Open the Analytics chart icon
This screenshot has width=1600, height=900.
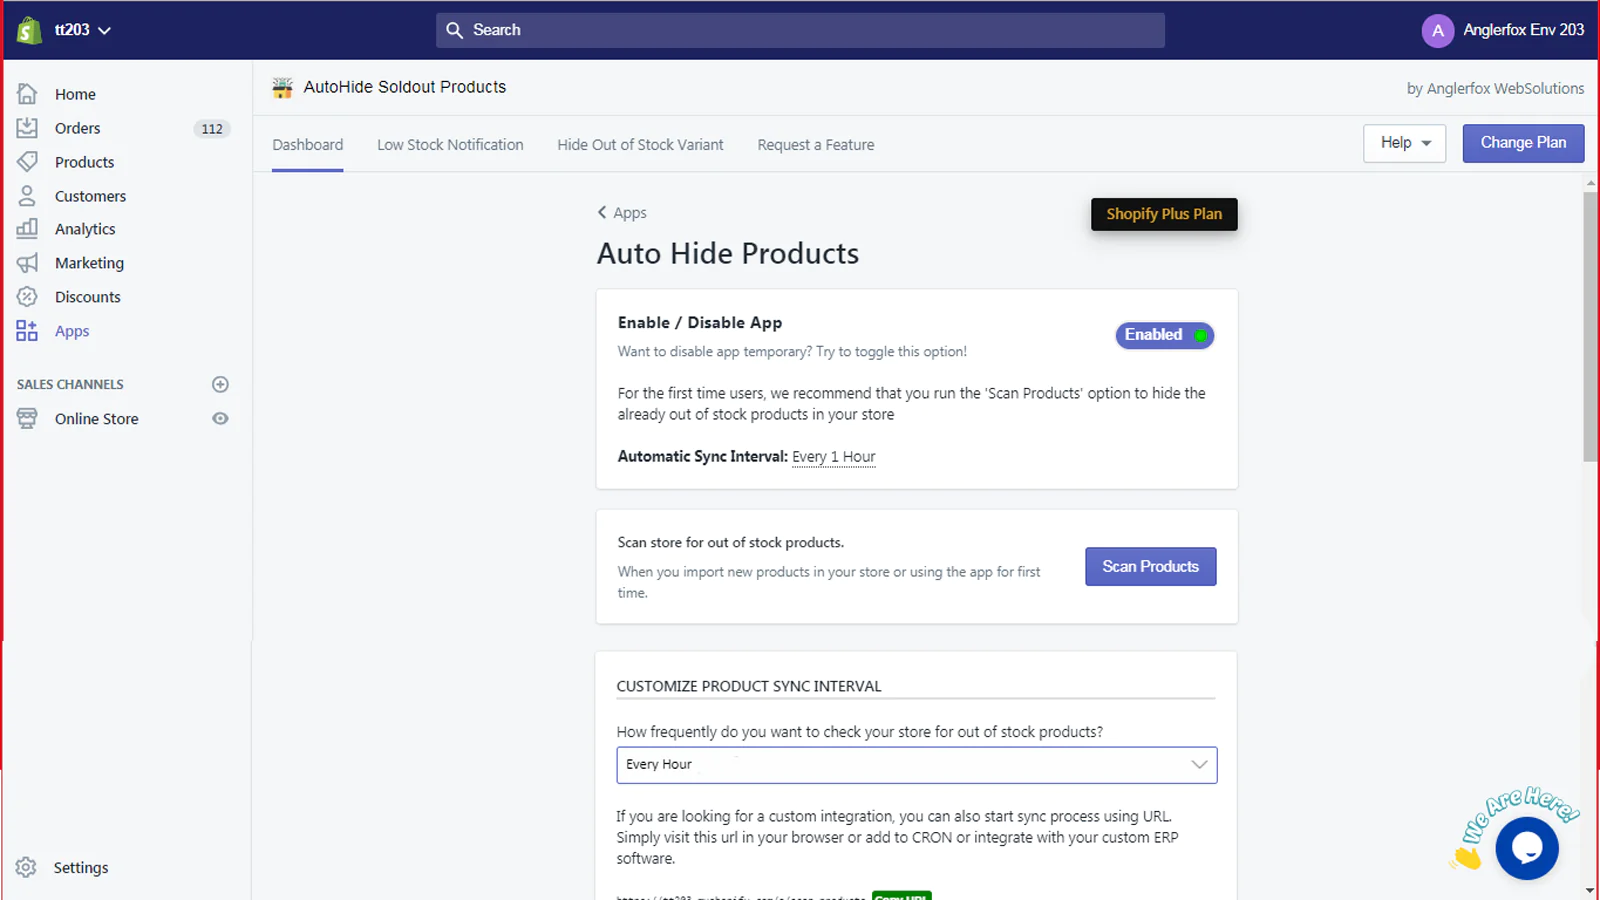(x=27, y=229)
